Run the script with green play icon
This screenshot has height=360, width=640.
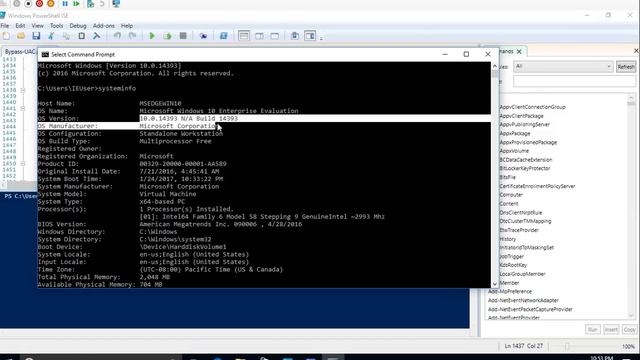point(152,36)
